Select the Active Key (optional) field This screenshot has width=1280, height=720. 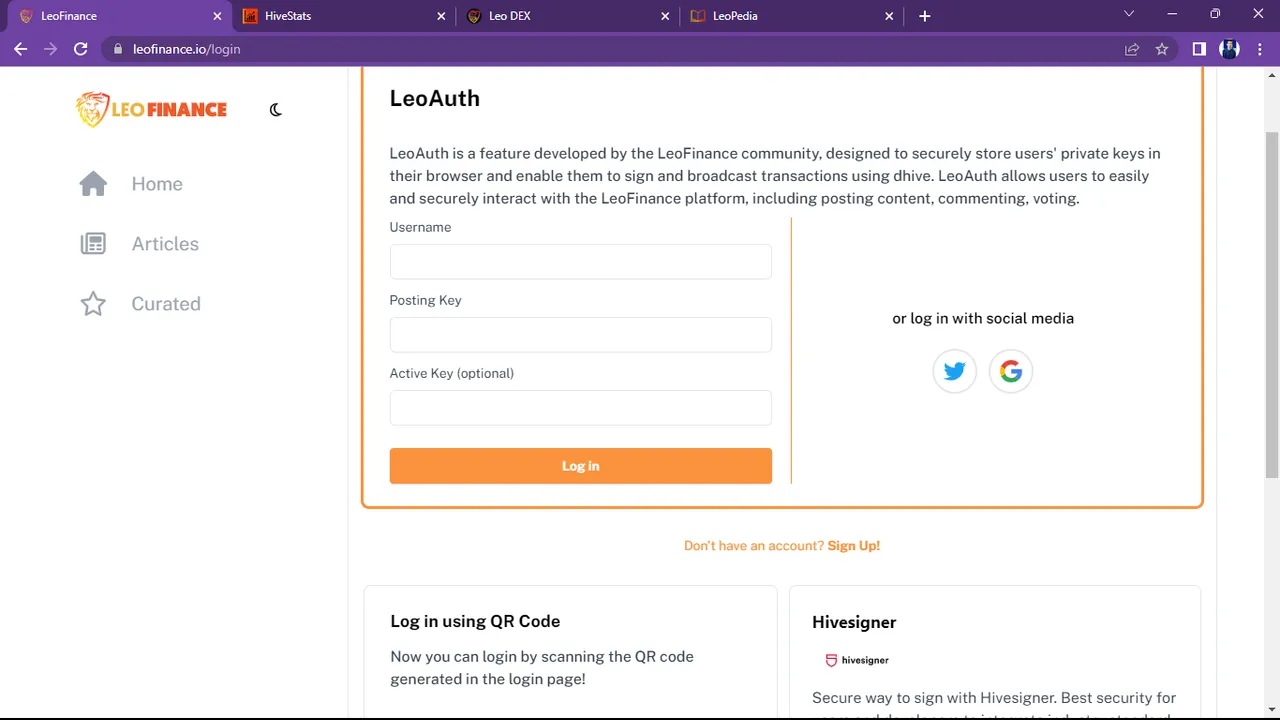581,408
